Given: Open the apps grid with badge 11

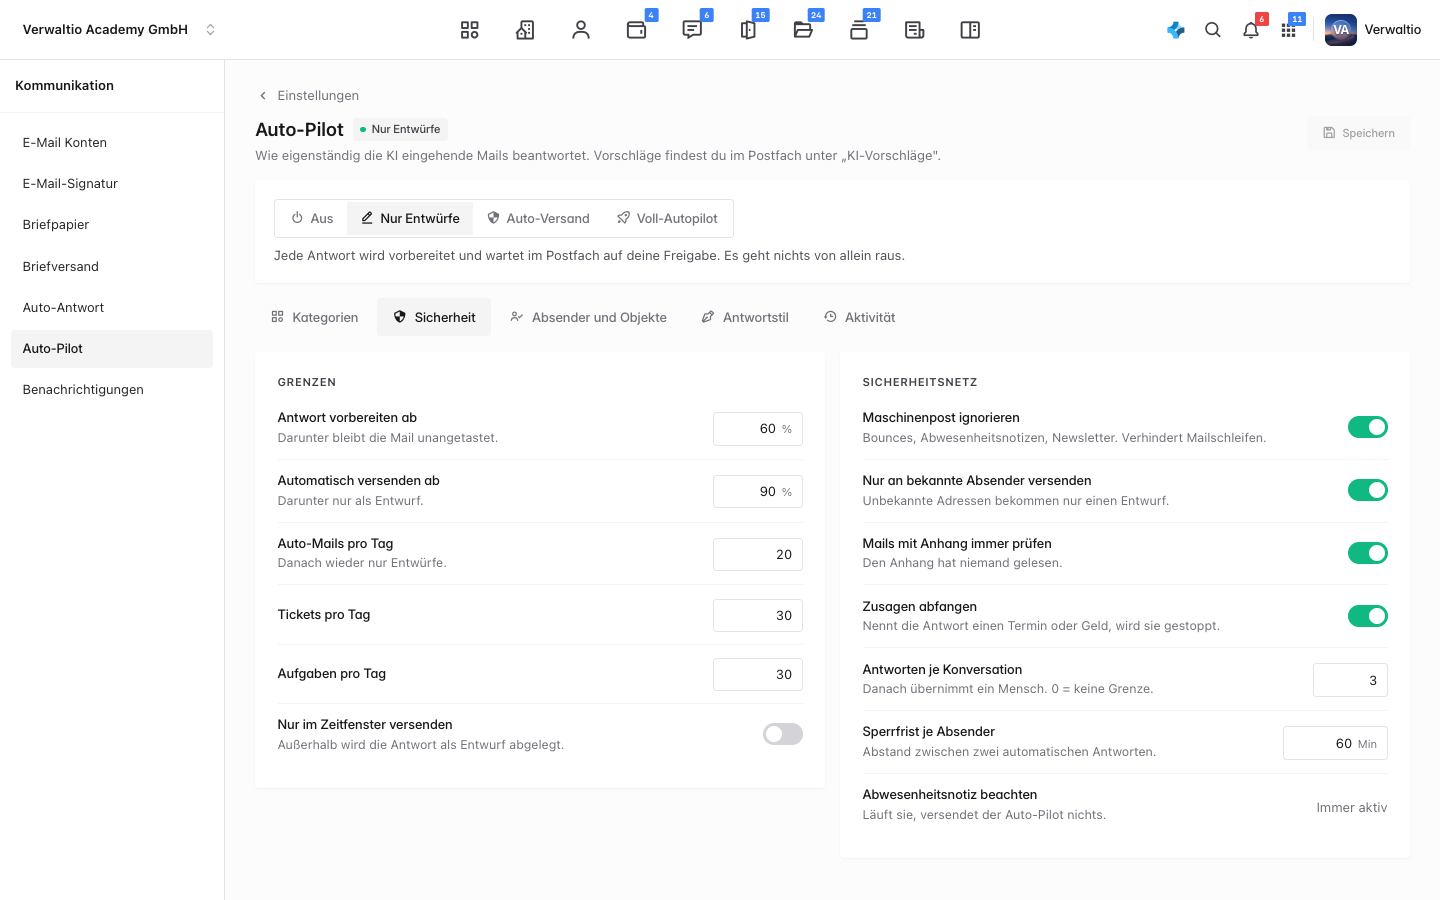Looking at the screenshot, I should pos(1289,30).
